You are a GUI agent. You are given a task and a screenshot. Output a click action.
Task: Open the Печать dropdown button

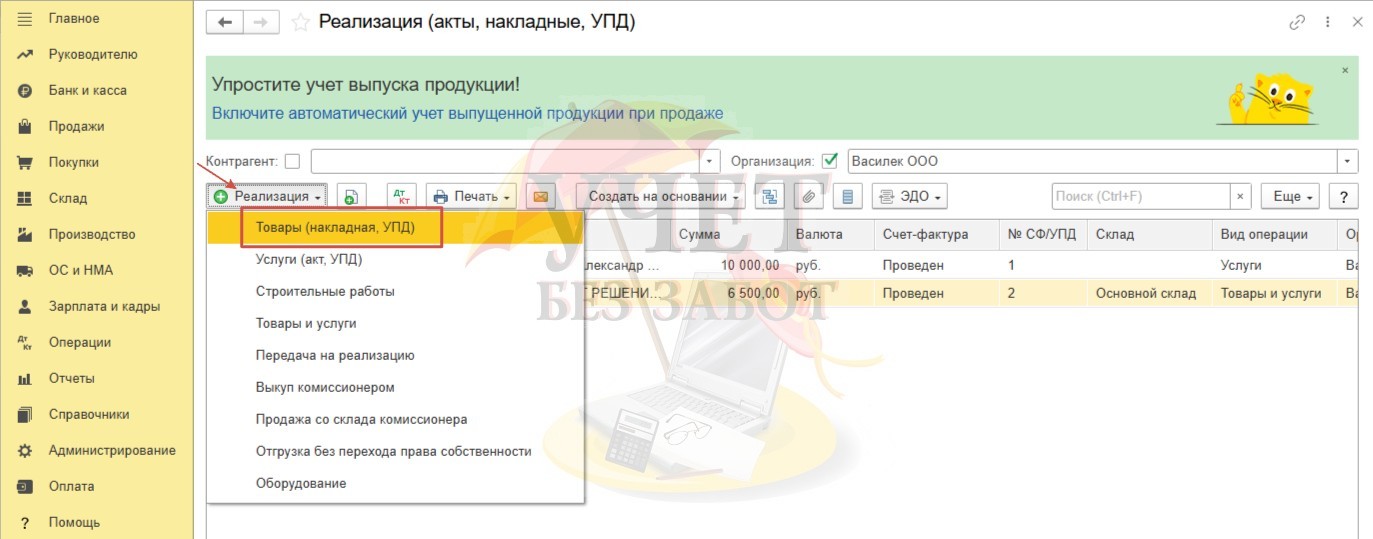pyautogui.click(x=472, y=197)
